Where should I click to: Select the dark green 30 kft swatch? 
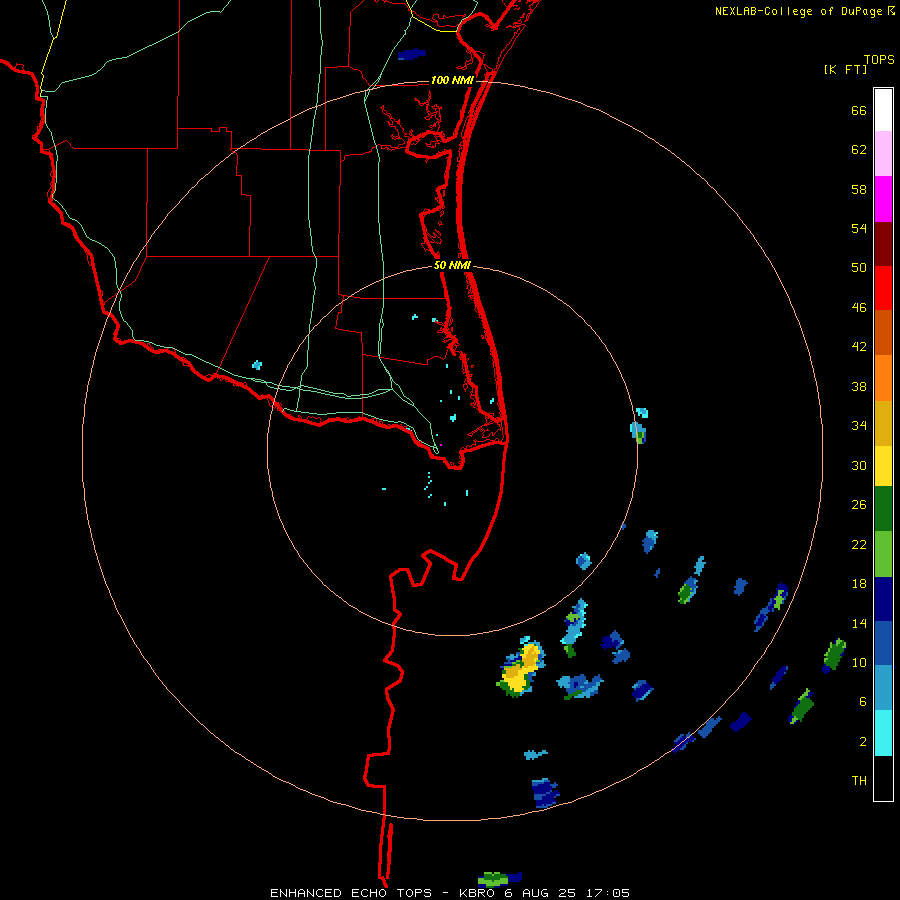883,509
